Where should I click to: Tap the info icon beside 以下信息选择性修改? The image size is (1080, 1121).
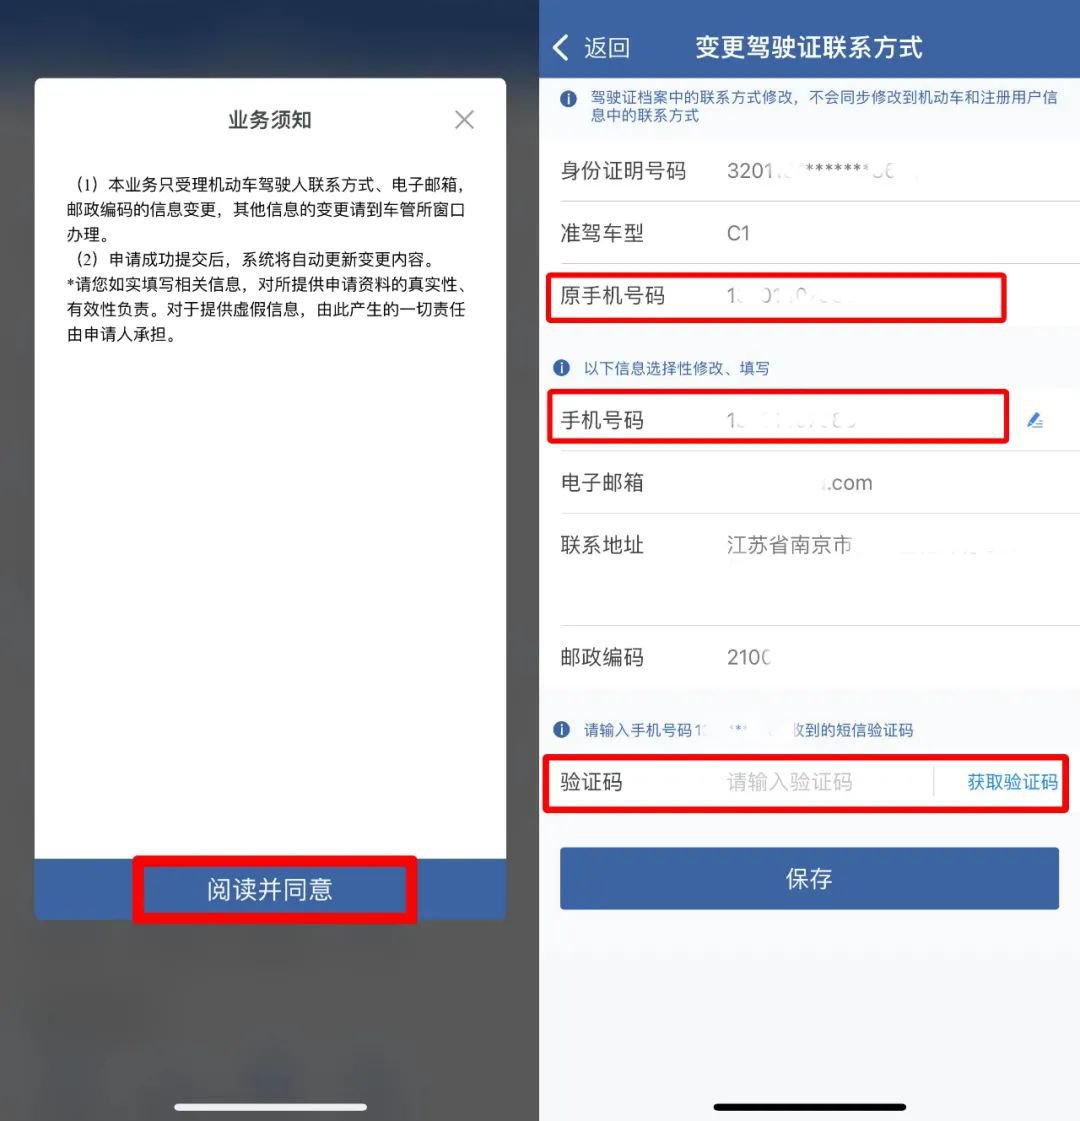[x=562, y=367]
